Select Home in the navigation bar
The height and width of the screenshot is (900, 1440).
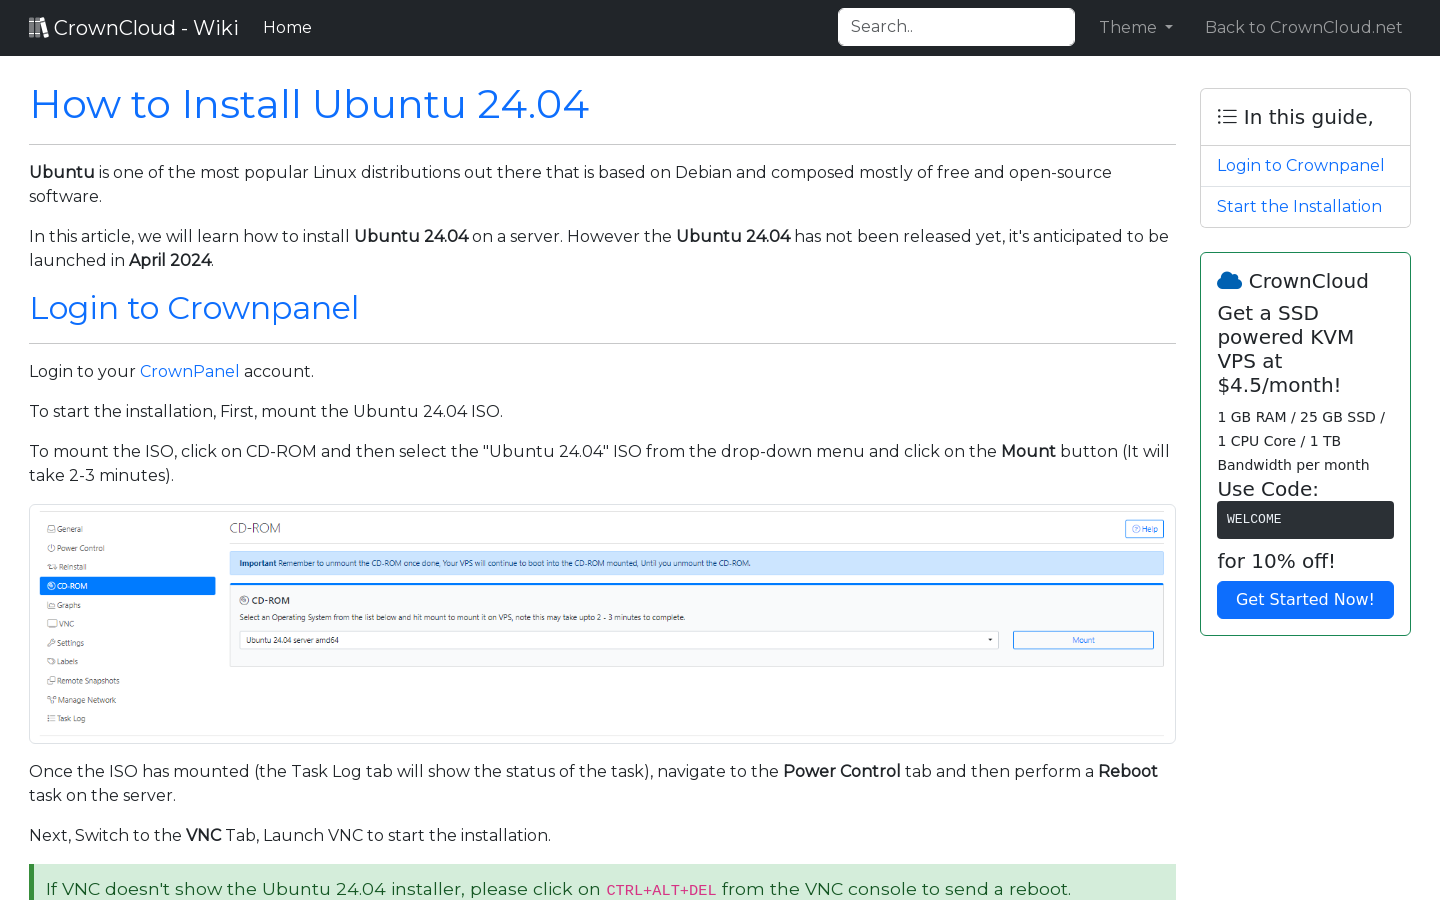tap(287, 27)
